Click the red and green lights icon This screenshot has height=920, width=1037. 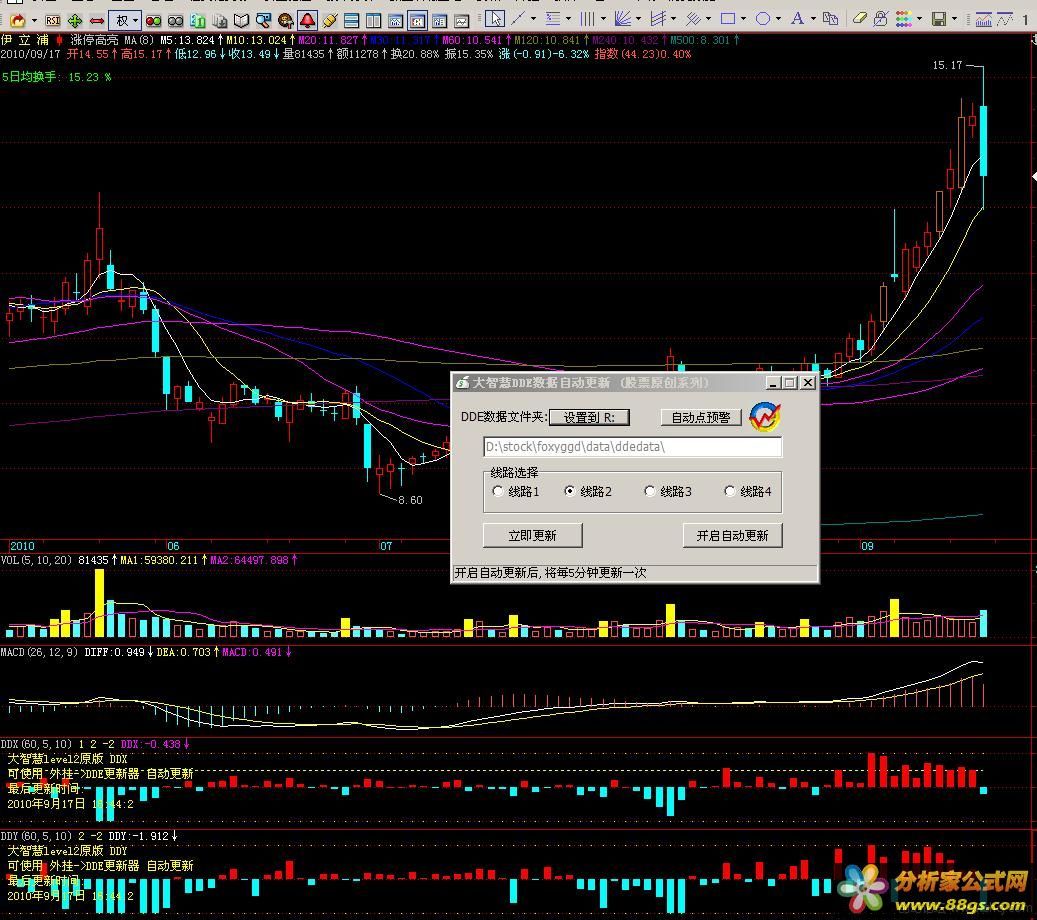[153, 21]
